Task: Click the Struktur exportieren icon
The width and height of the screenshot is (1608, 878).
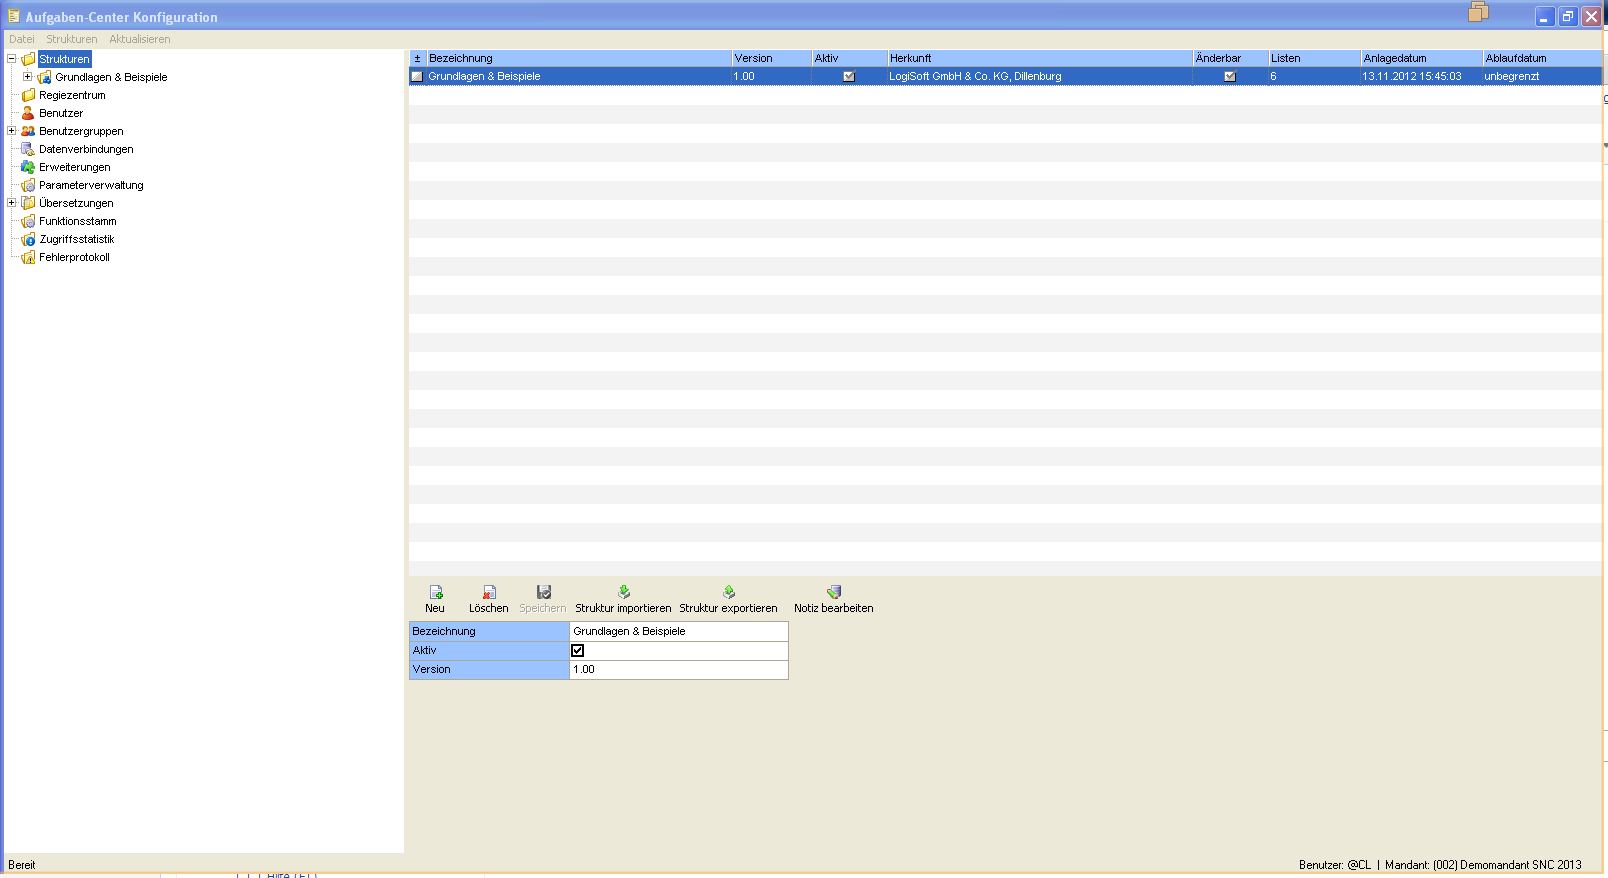Action: click(728, 592)
